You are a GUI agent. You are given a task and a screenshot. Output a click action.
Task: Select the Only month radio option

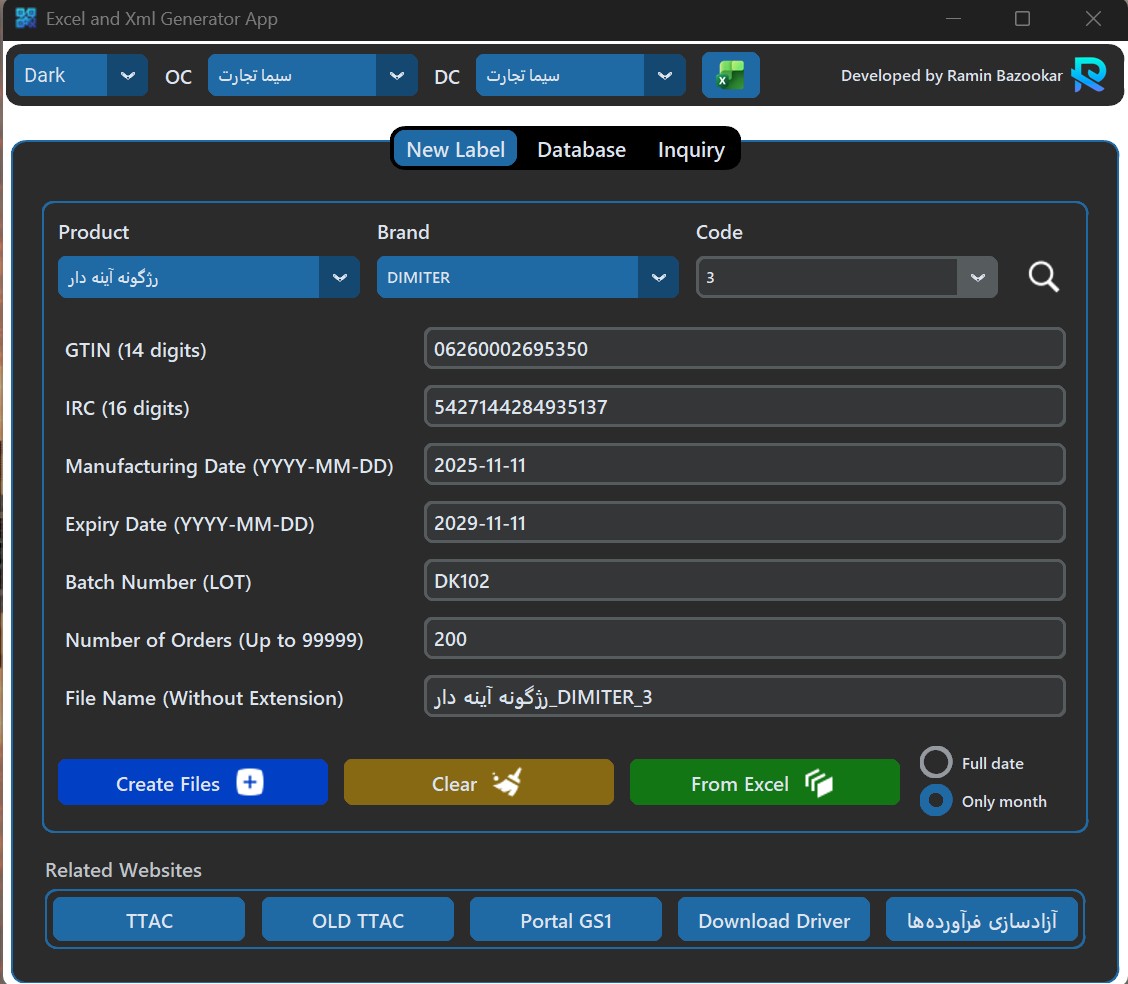(936, 801)
